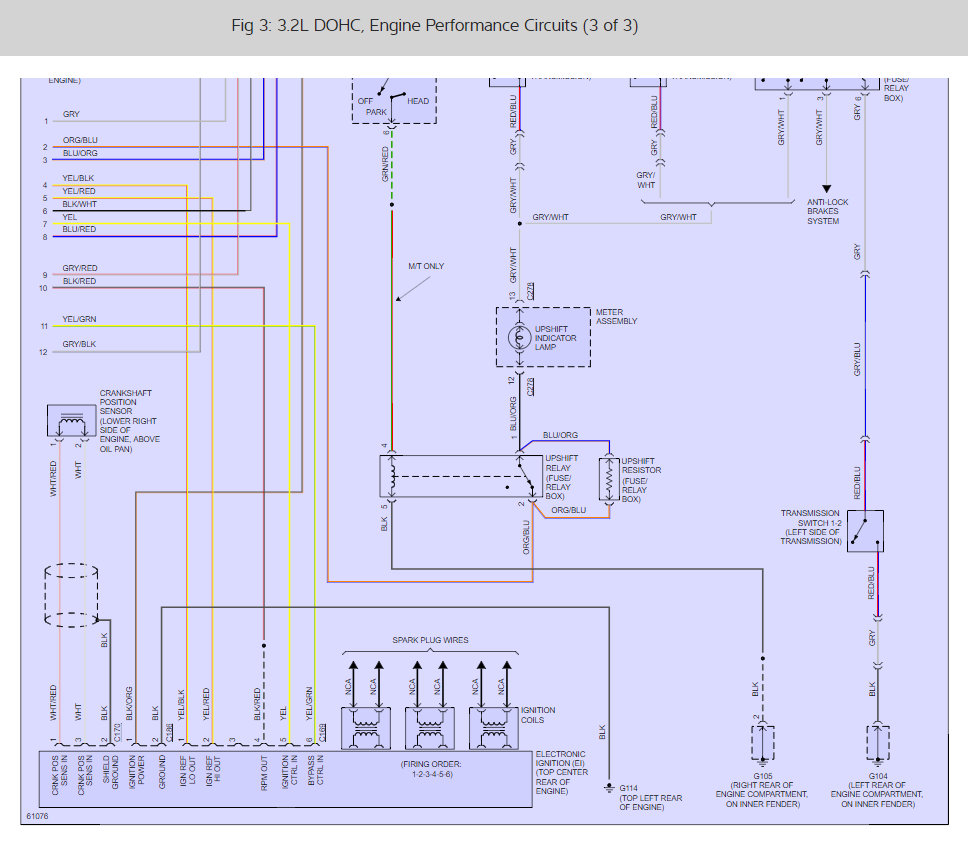Click the anti-lock brakes downward arrowhead

[x=827, y=189]
